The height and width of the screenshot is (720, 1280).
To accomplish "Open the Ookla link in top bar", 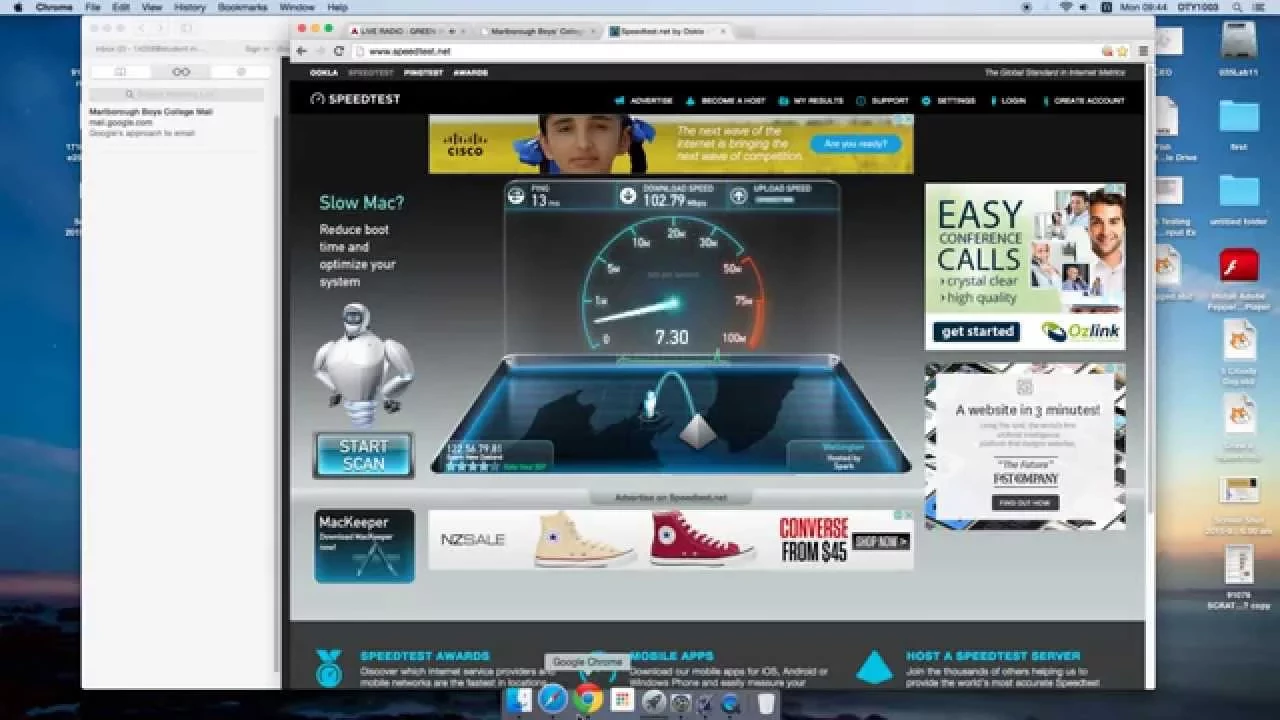I will [x=324, y=73].
